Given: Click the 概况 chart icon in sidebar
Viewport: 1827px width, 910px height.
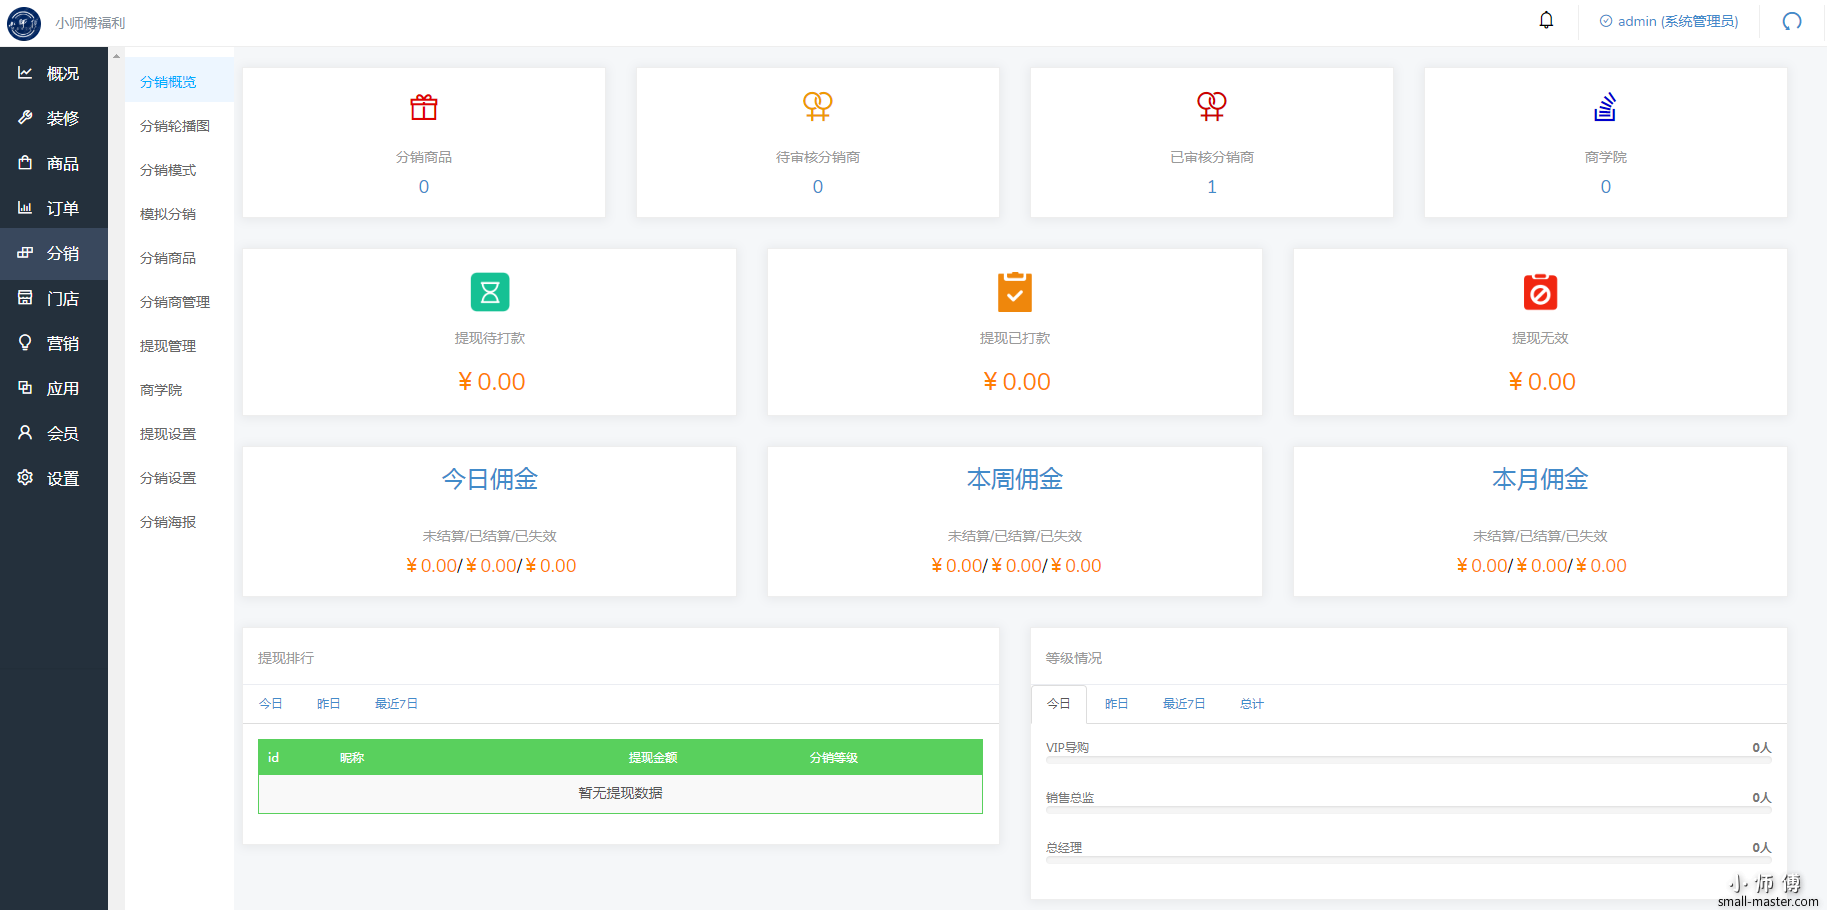Looking at the screenshot, I should [25, 73].
